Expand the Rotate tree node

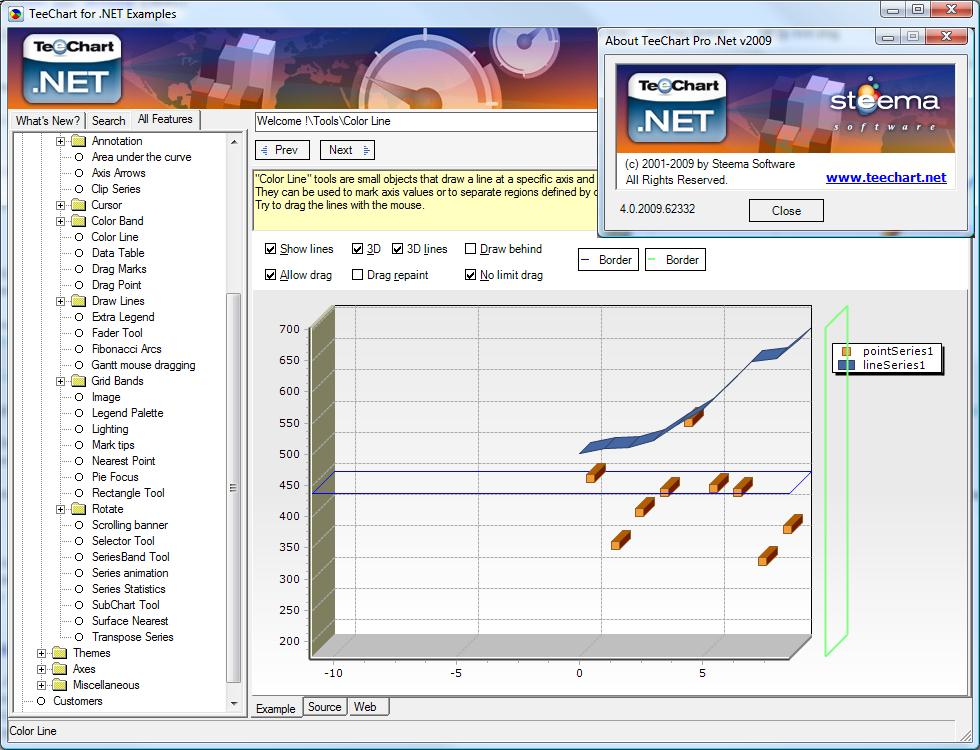pyautogui.click(x=61, y=509)
